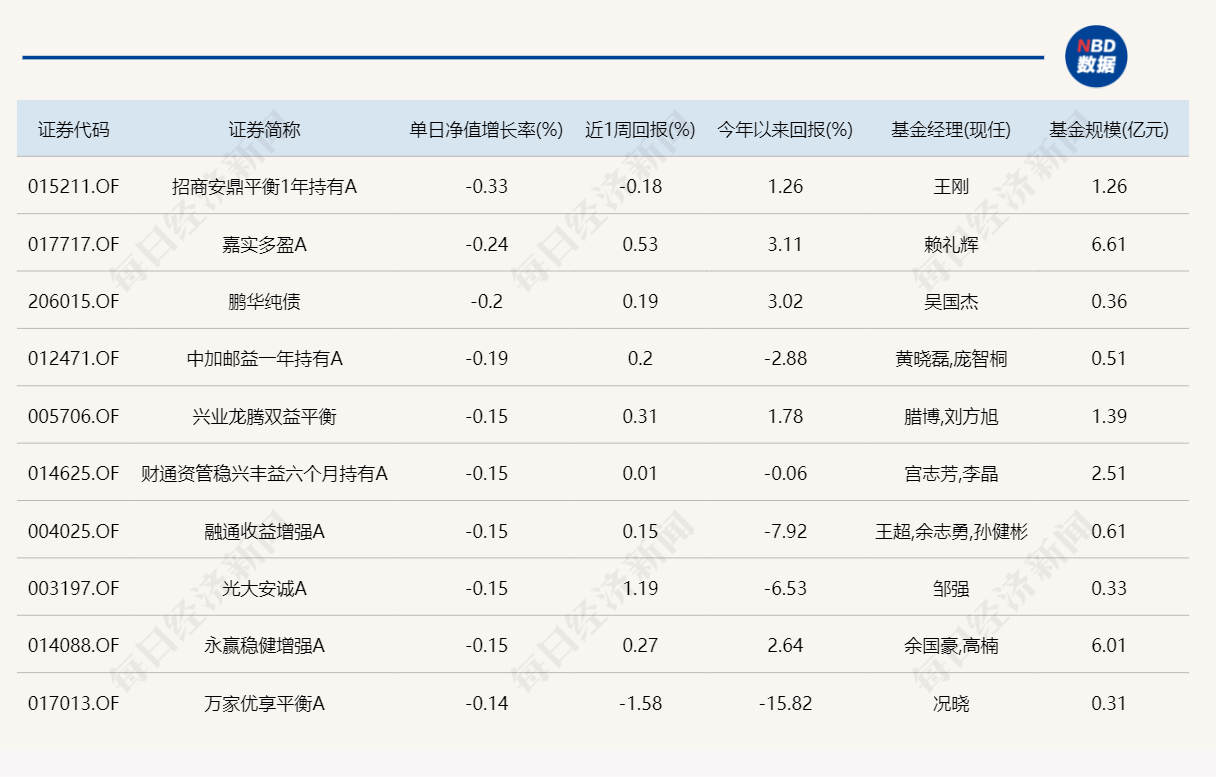
Task: Click fund name 嘉实多盈A
Action: [x=264, y=244]
